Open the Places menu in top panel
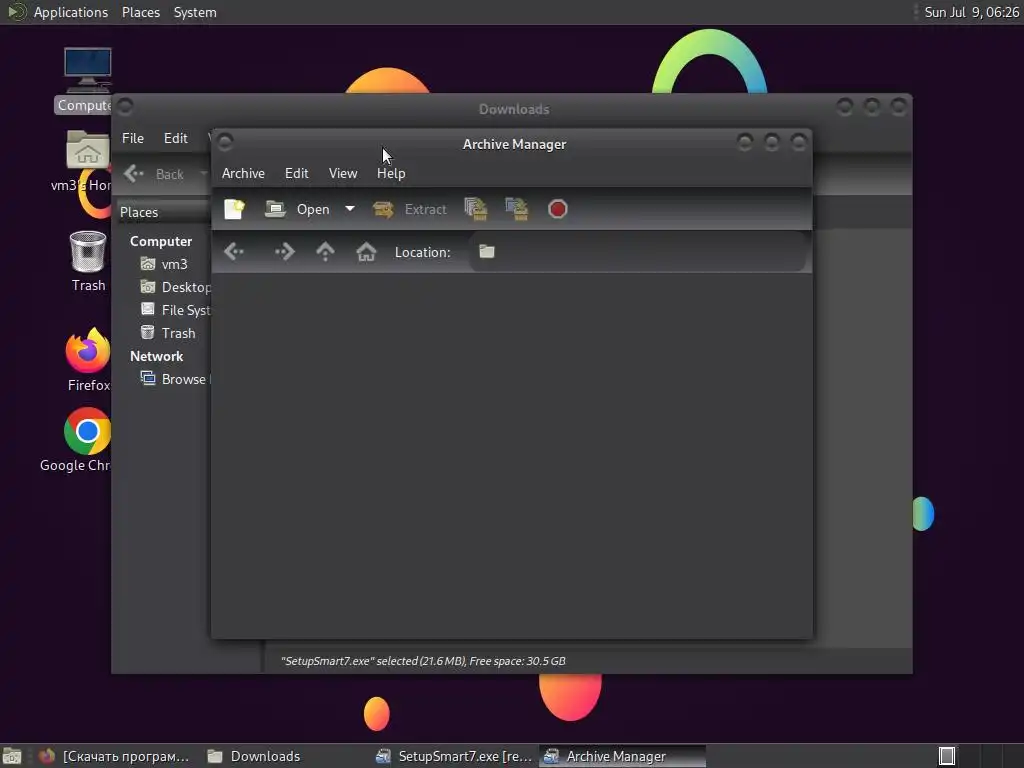Viewport: 1024px width, 768px height. (x=140, y=12)
